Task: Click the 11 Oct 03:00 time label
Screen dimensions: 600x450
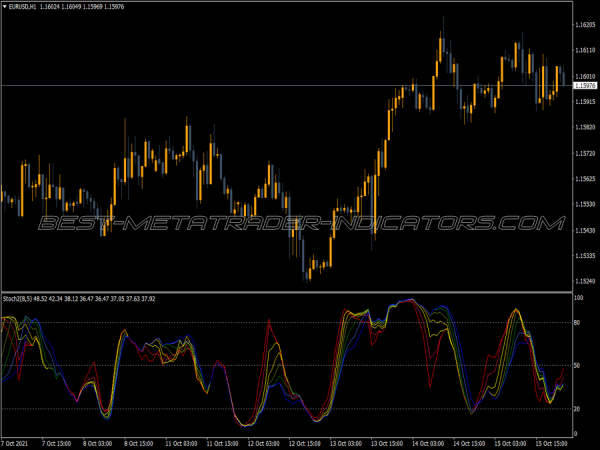Action: [x=181, y=444]
